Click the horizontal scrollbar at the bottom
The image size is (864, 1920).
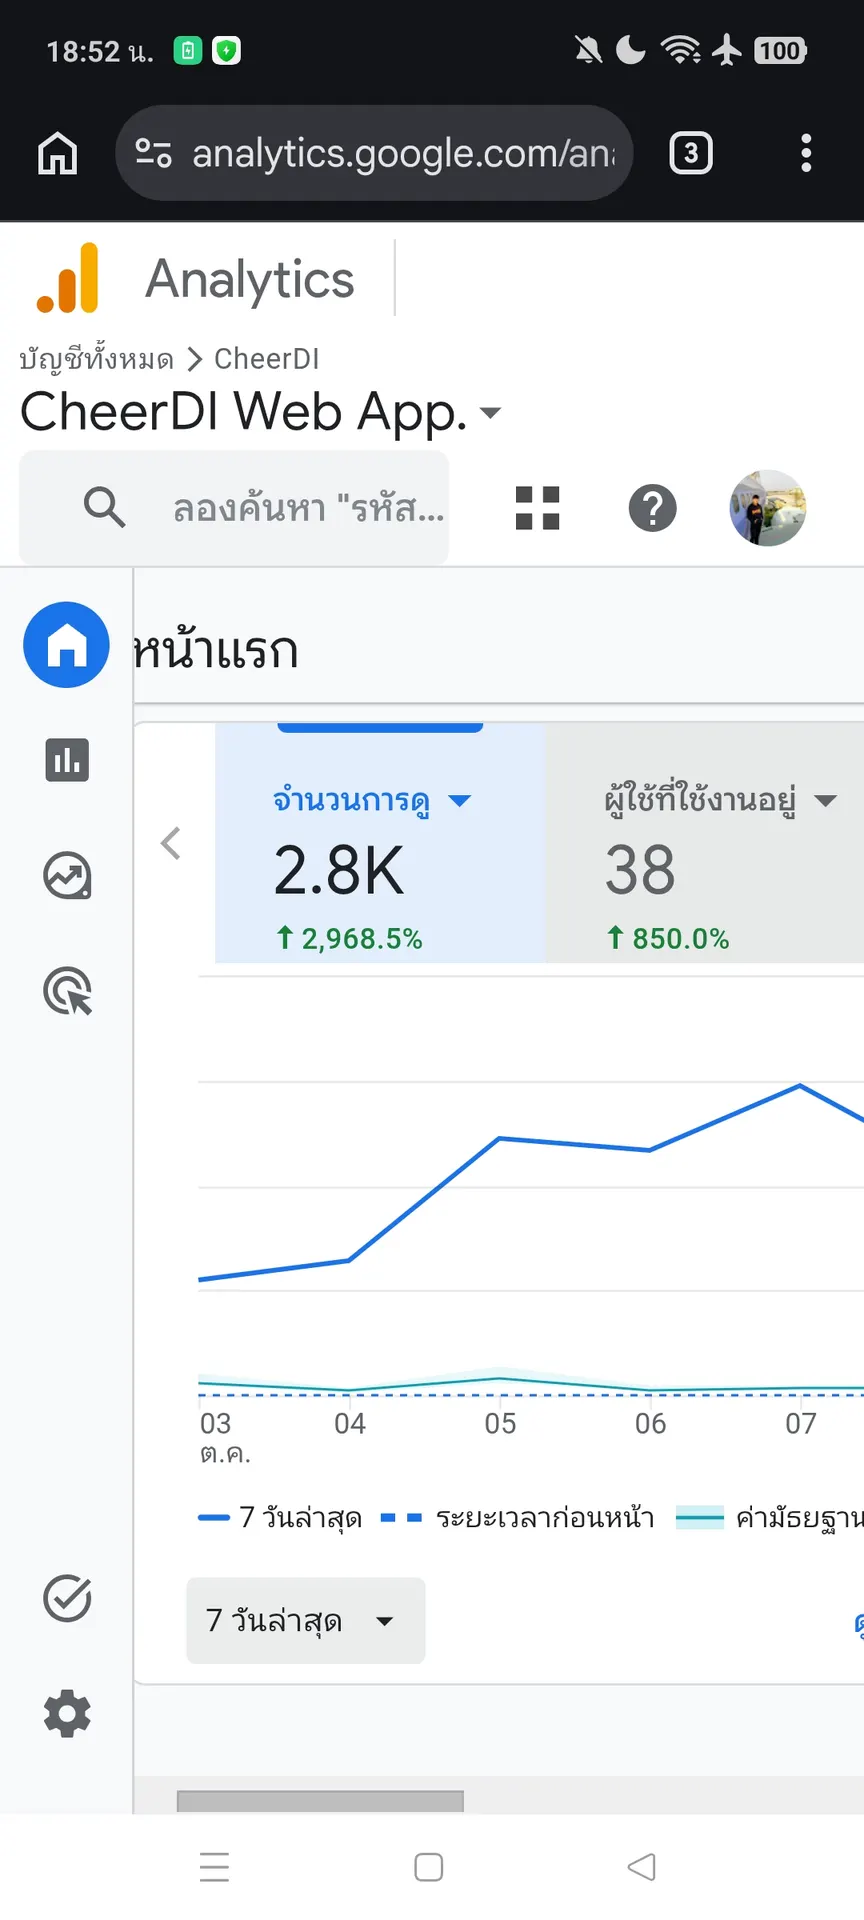[x=320, y=1801]
